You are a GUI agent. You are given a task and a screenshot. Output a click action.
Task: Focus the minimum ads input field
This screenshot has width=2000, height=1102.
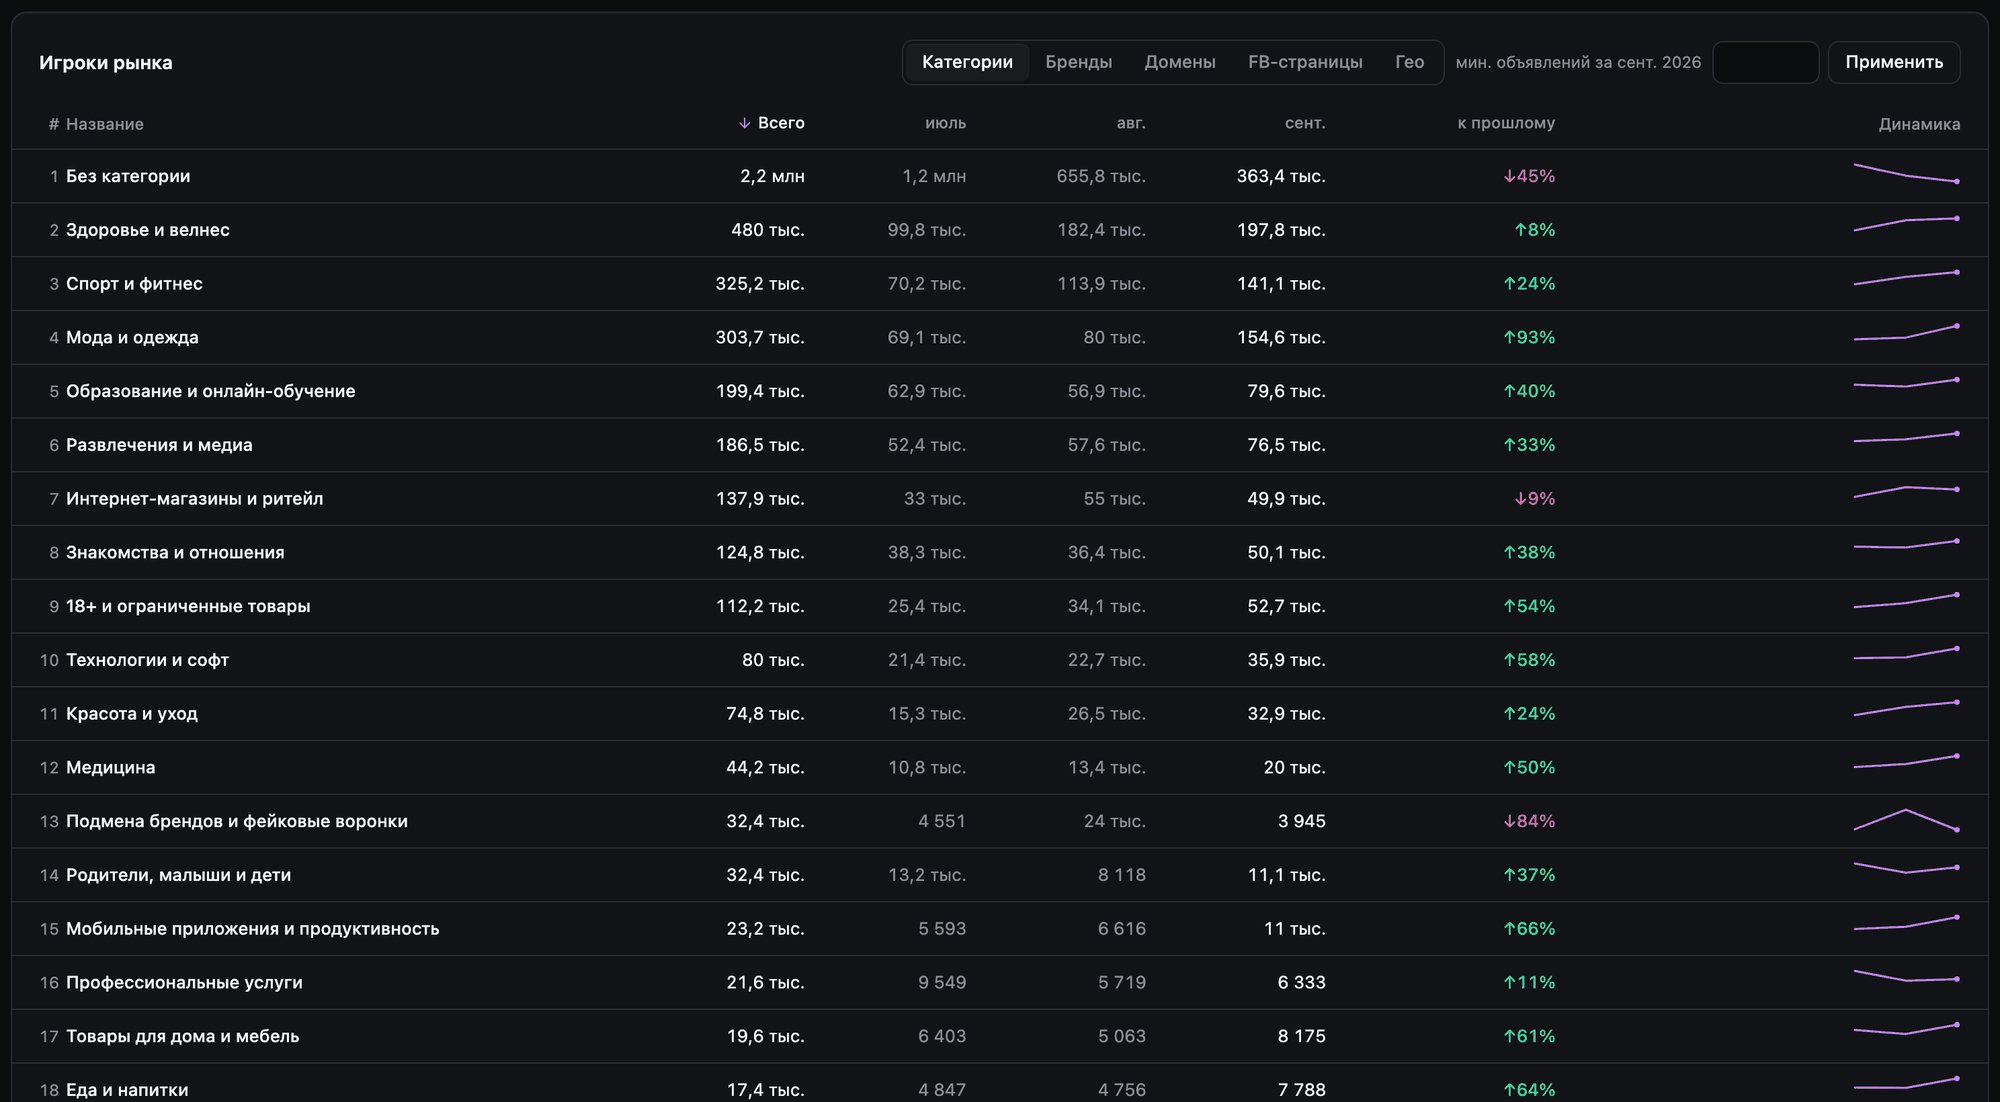(x=1765, y=62)
